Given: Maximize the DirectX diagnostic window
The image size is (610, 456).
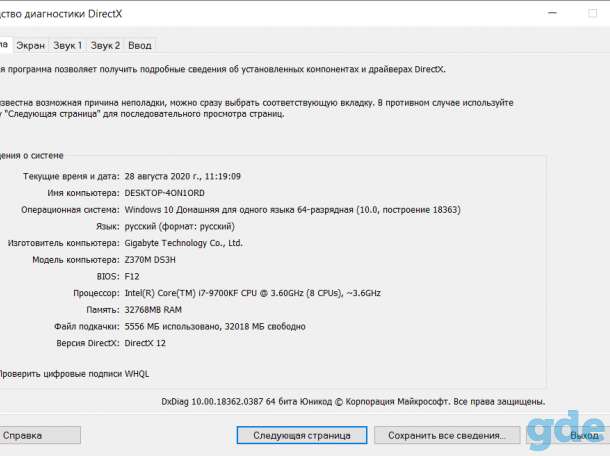Looking at the screenshot, I should tap(592, 13).
